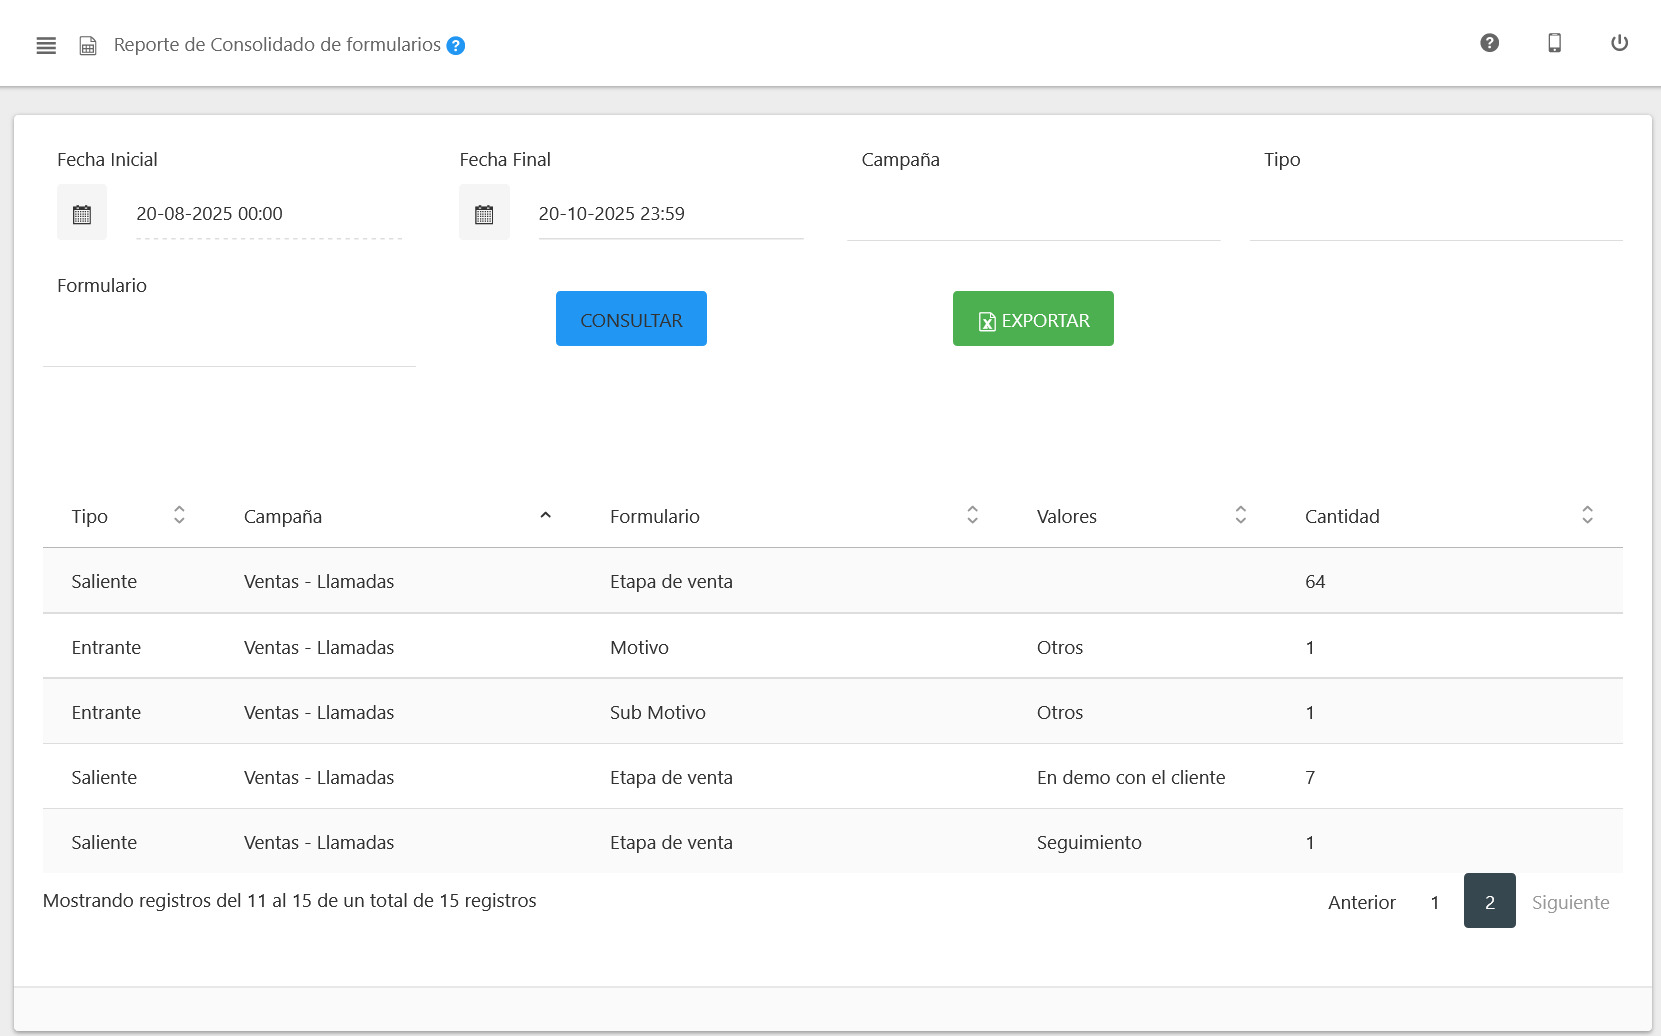Sort table by Valores column

(x=1240, y=515)
